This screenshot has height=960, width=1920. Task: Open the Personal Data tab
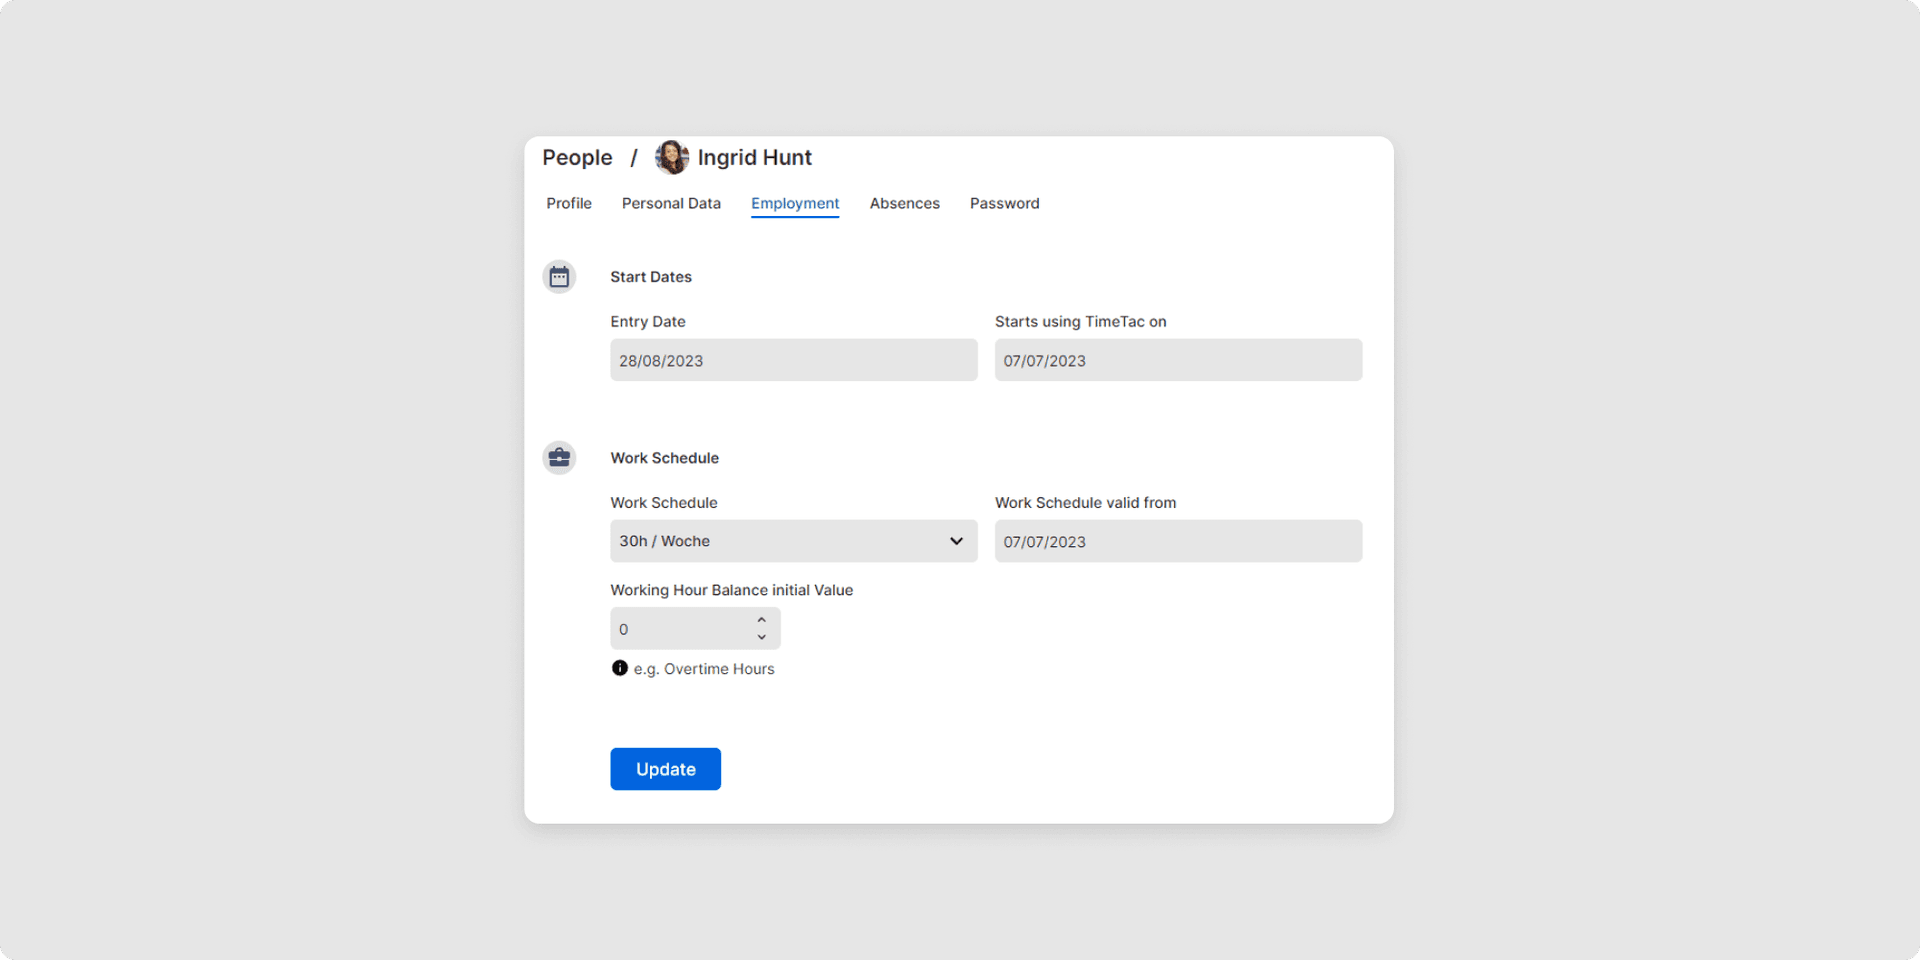pos(671,203)
